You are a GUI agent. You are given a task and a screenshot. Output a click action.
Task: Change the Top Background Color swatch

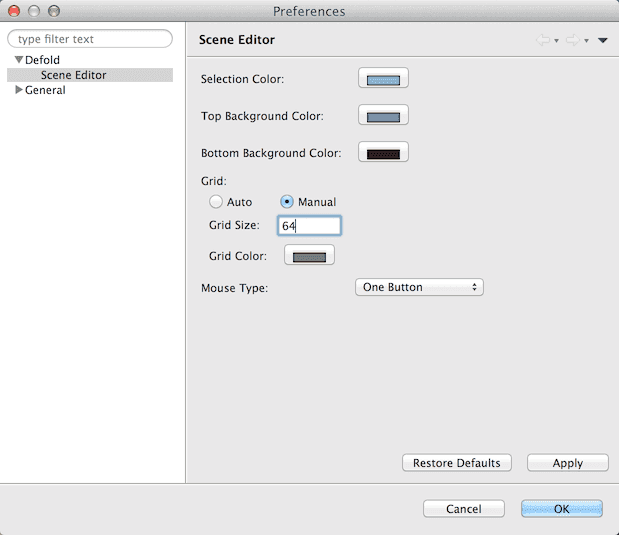pyautogui.click(x=383, y=116)
